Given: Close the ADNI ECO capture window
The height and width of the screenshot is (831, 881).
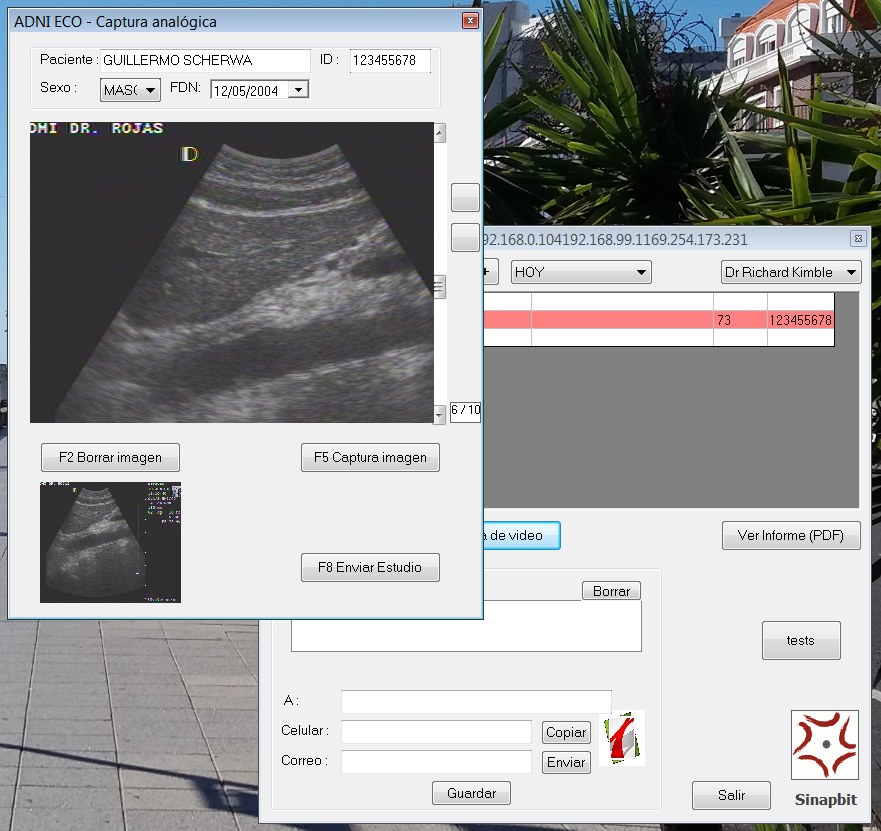Looking at the screenshot, I should coord(470,21).
